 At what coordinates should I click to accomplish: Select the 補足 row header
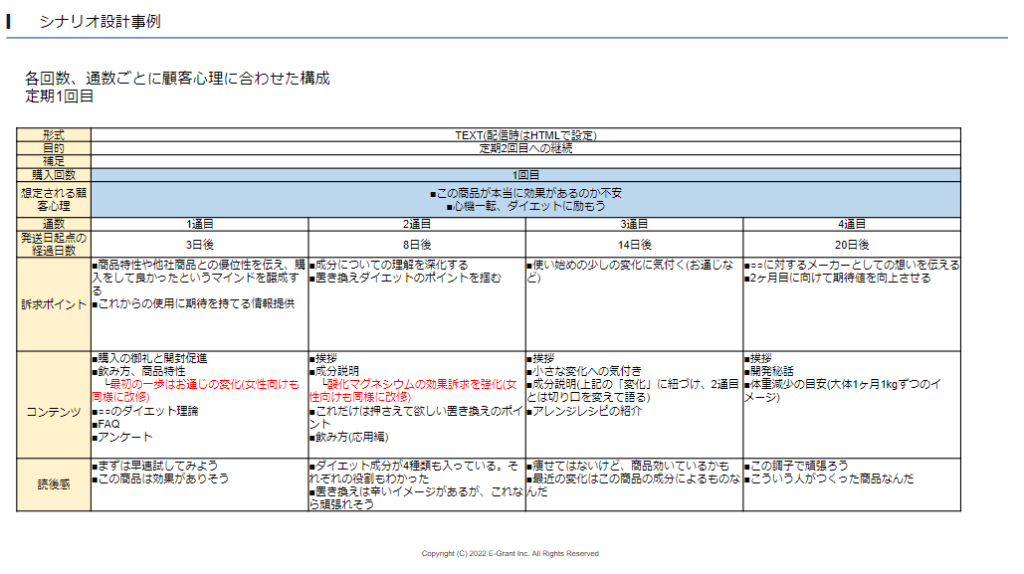53,161
